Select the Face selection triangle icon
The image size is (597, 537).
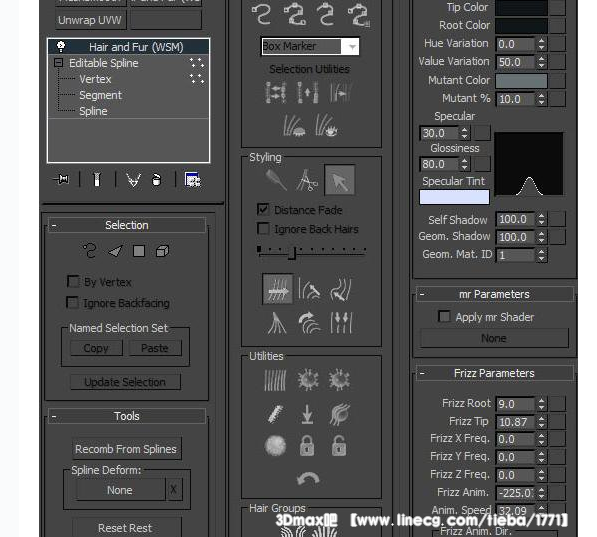tap(115, 251)
